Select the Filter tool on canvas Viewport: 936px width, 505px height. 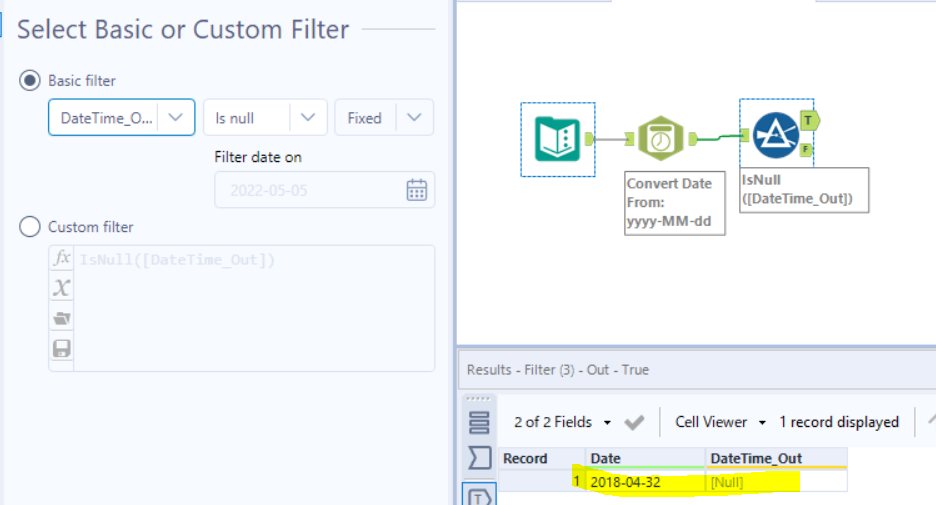[x=775, y=135]
